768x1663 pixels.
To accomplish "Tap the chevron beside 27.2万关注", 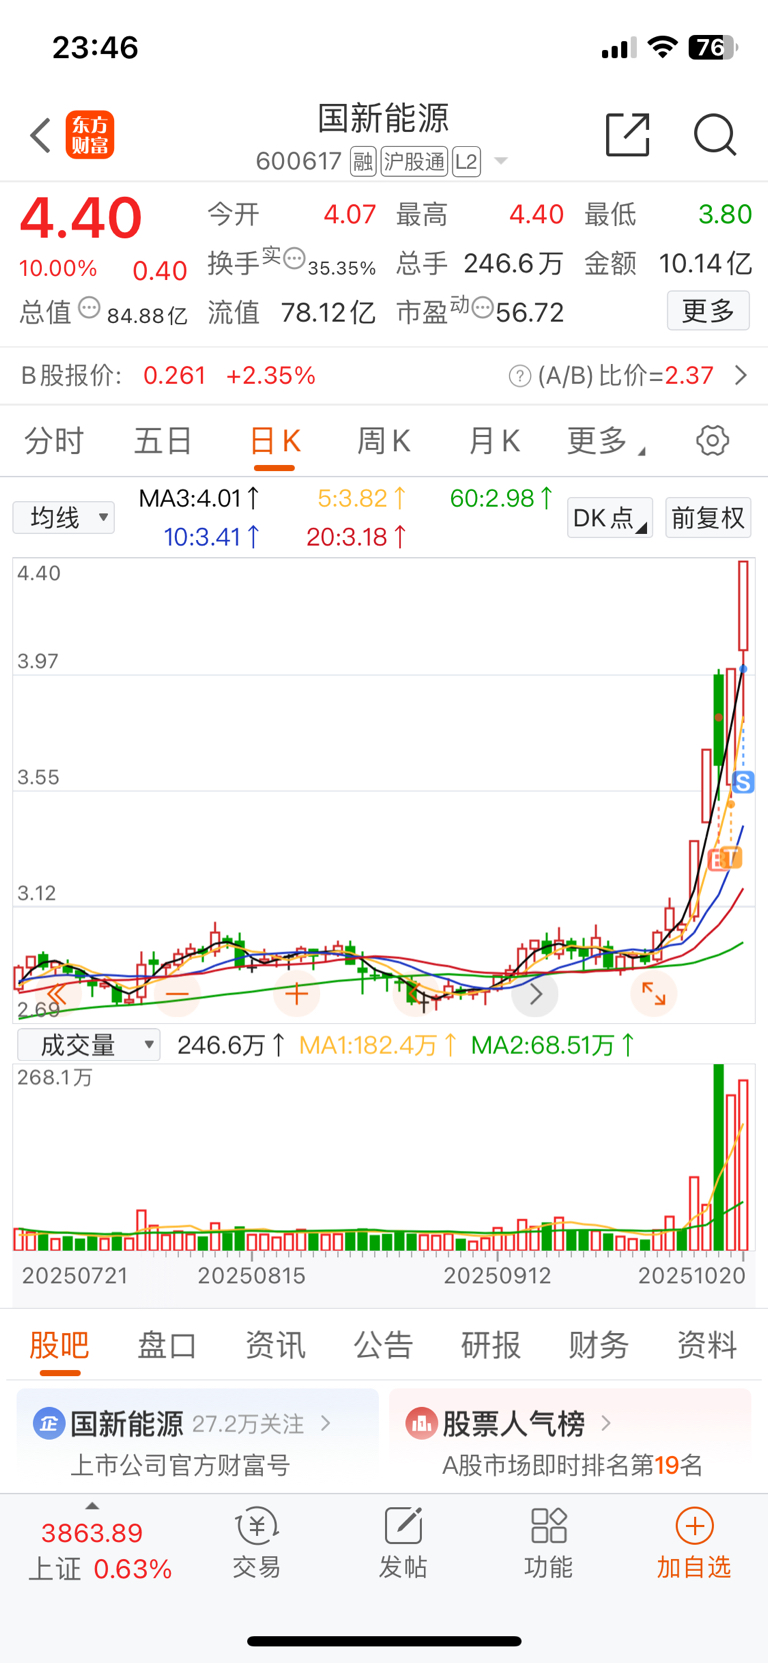I will [x=326, y=1423].
